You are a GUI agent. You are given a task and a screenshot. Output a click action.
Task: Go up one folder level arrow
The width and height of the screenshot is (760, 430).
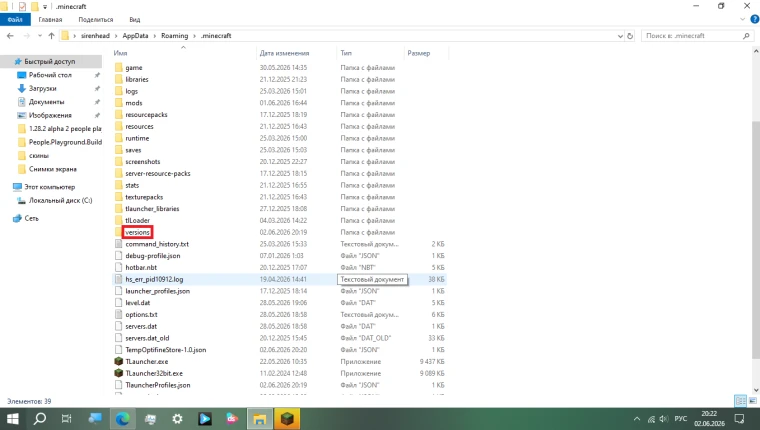51,35
